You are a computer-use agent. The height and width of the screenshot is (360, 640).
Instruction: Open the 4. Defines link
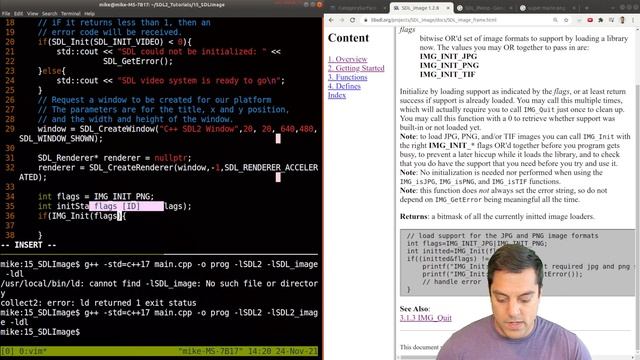pyautogui.click(x=344, y=86)
